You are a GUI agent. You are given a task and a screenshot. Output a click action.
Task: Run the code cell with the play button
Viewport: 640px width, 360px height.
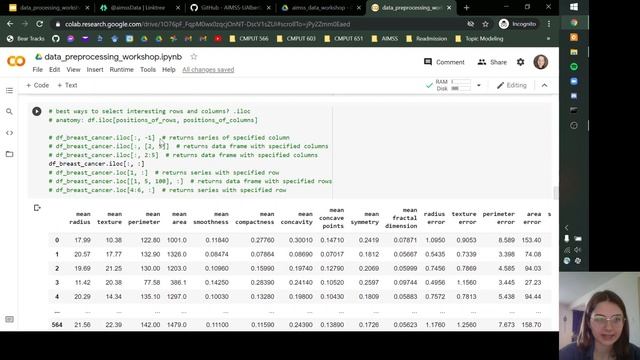coord(37,111)
